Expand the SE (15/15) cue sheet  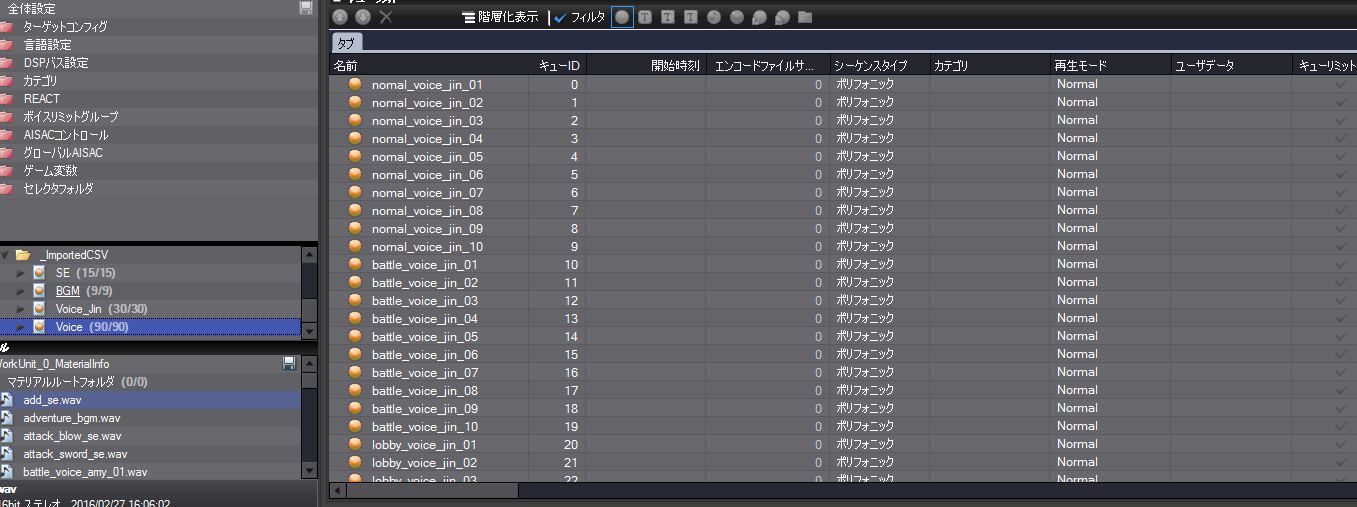[20, 272]
